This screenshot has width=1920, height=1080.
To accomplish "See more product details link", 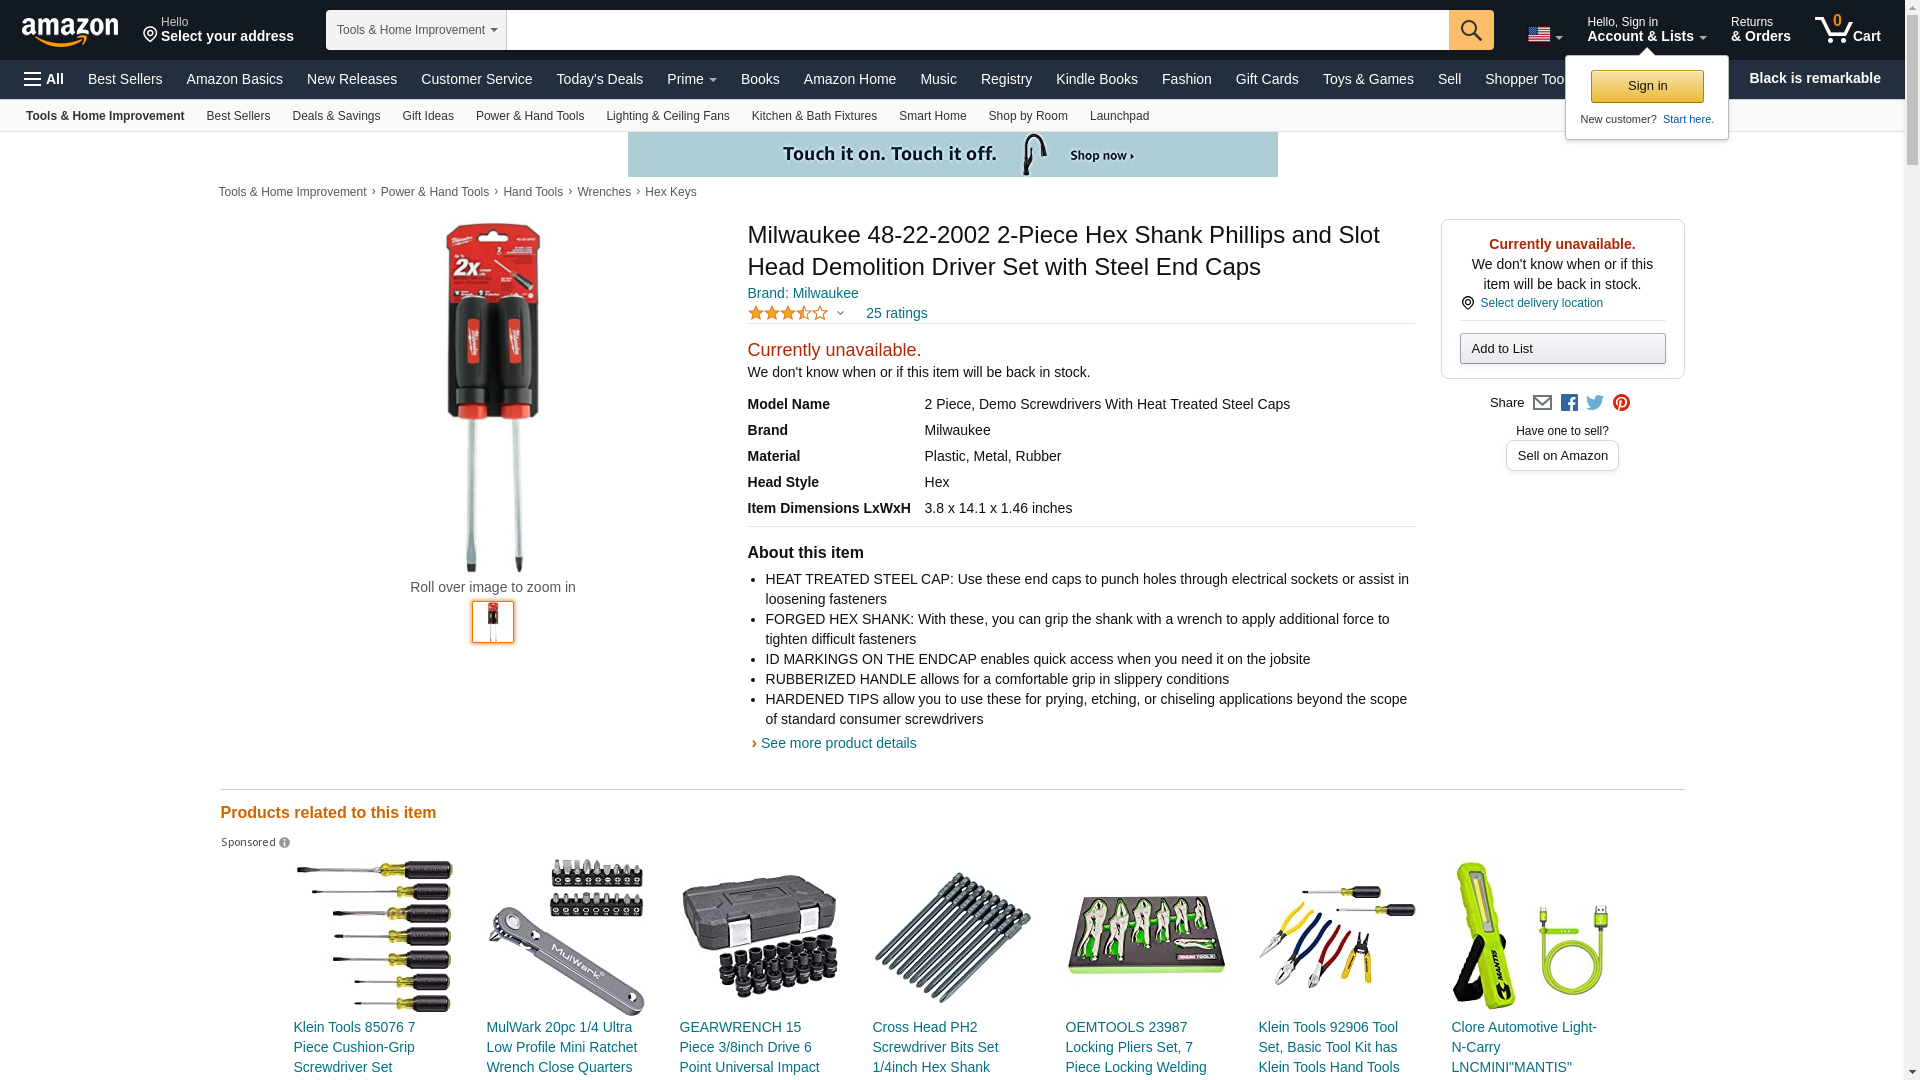I will [x=838, y=743].
